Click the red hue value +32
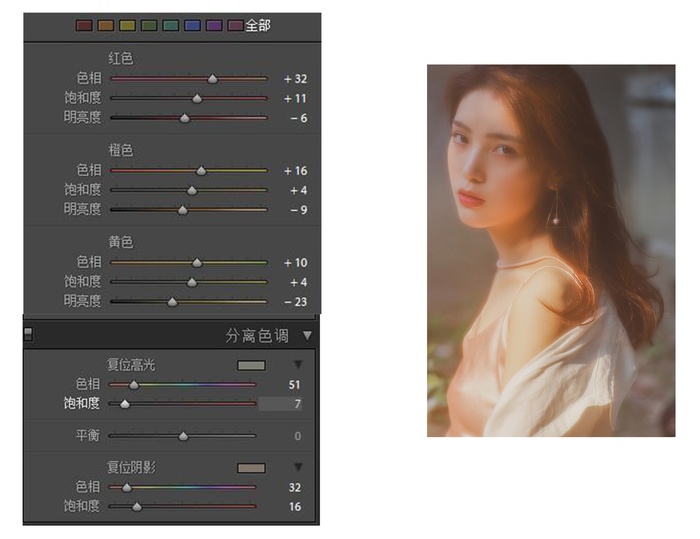The image size is (700, 539). pos(296,79)
